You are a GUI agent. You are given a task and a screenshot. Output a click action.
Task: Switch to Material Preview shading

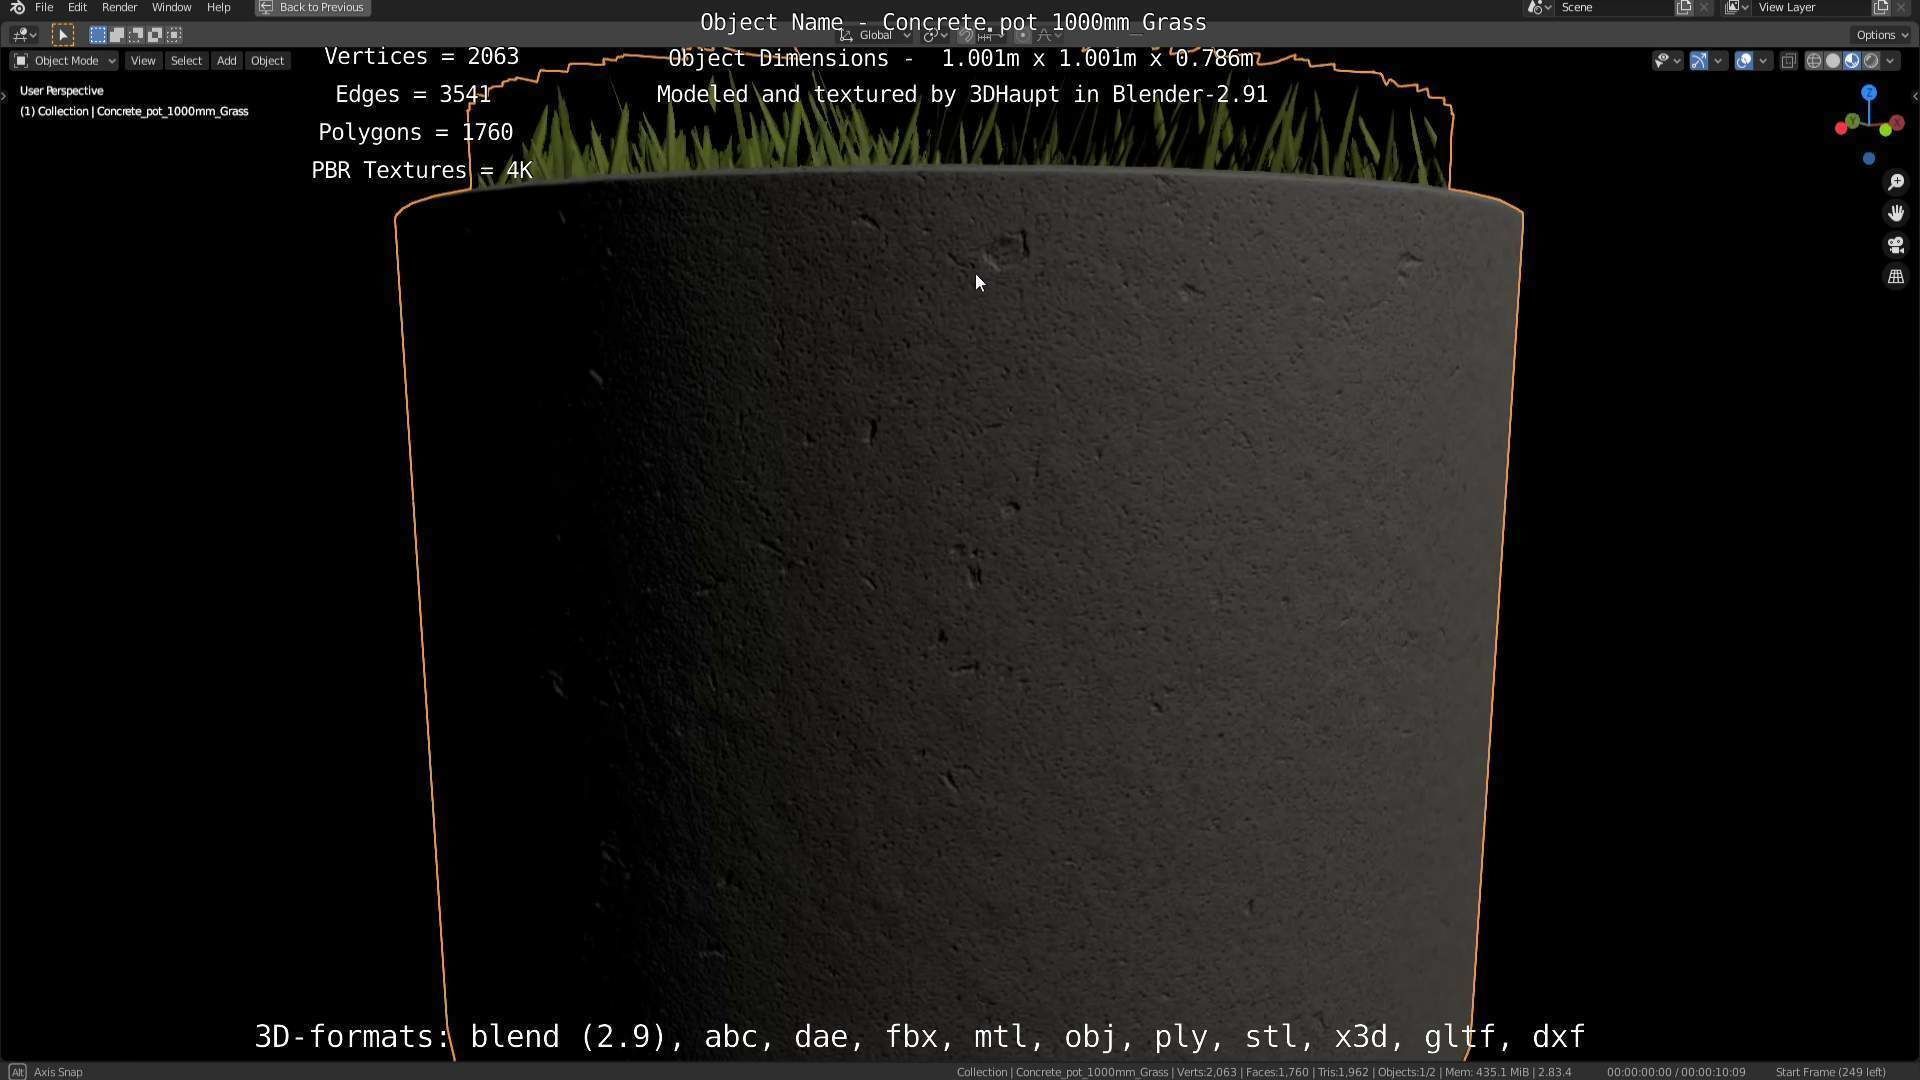(x=1851, y=61)
